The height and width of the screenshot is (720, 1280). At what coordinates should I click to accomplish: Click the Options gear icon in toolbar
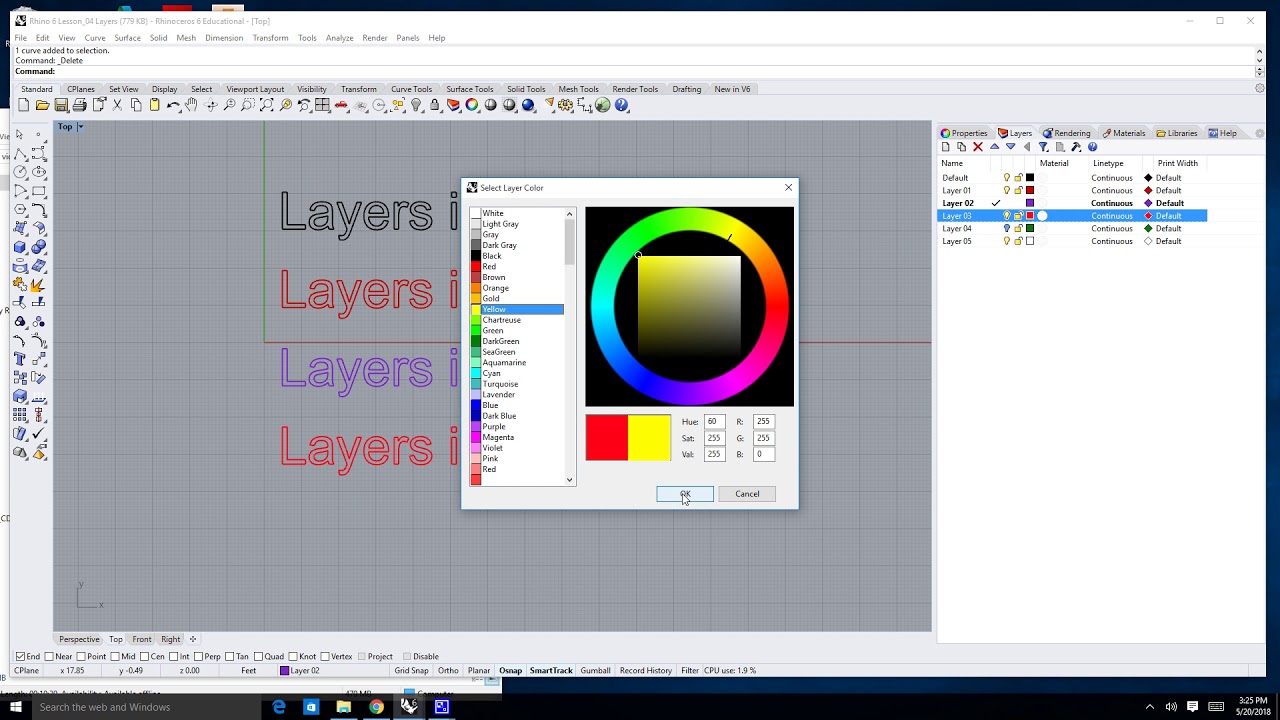point(566,105)
